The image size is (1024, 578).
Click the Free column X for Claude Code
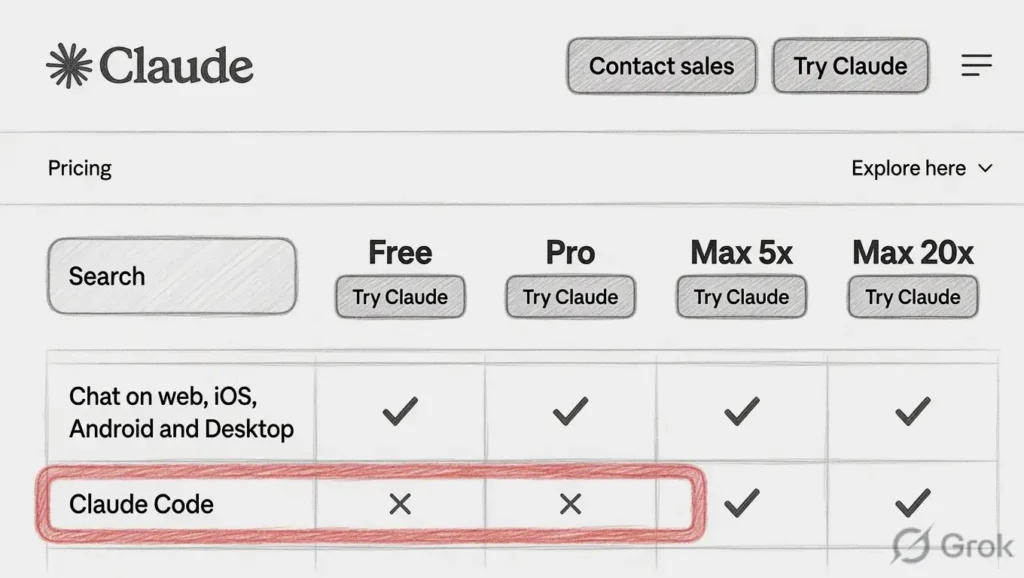click(400, 504)
